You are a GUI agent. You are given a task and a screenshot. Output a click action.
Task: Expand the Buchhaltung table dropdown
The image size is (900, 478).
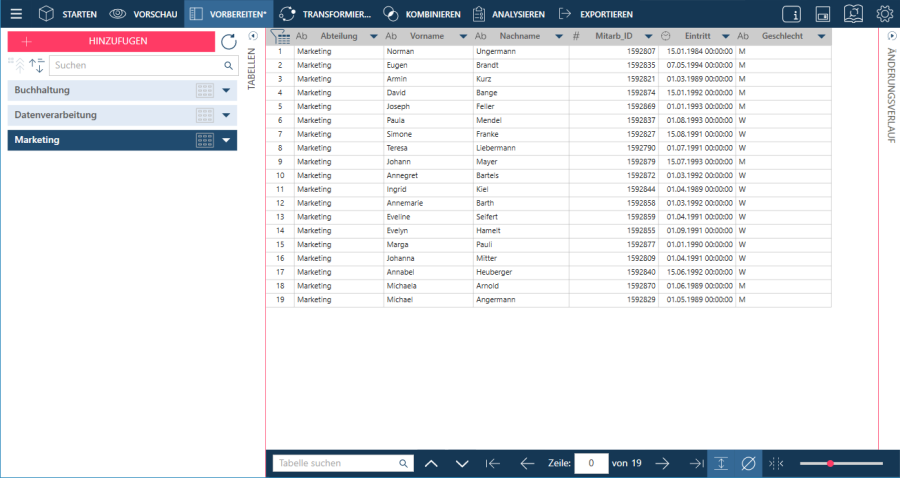point(227,90)
